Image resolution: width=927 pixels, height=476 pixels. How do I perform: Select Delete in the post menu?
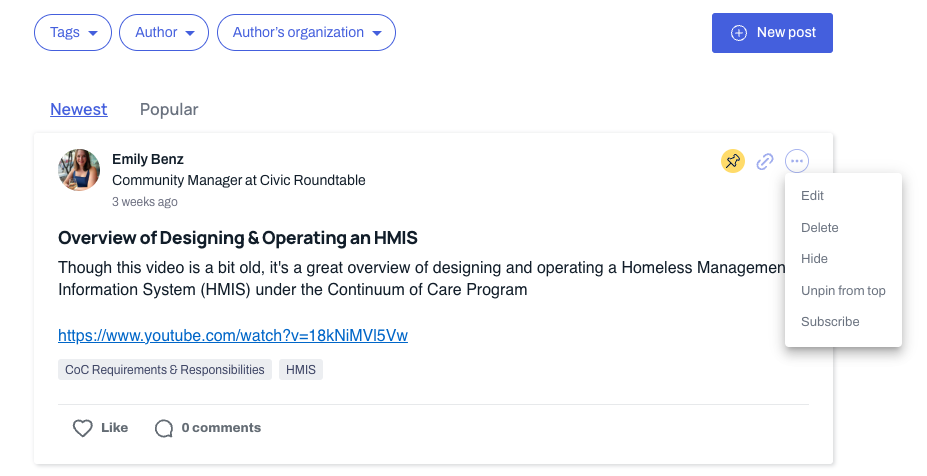point(819,228)
